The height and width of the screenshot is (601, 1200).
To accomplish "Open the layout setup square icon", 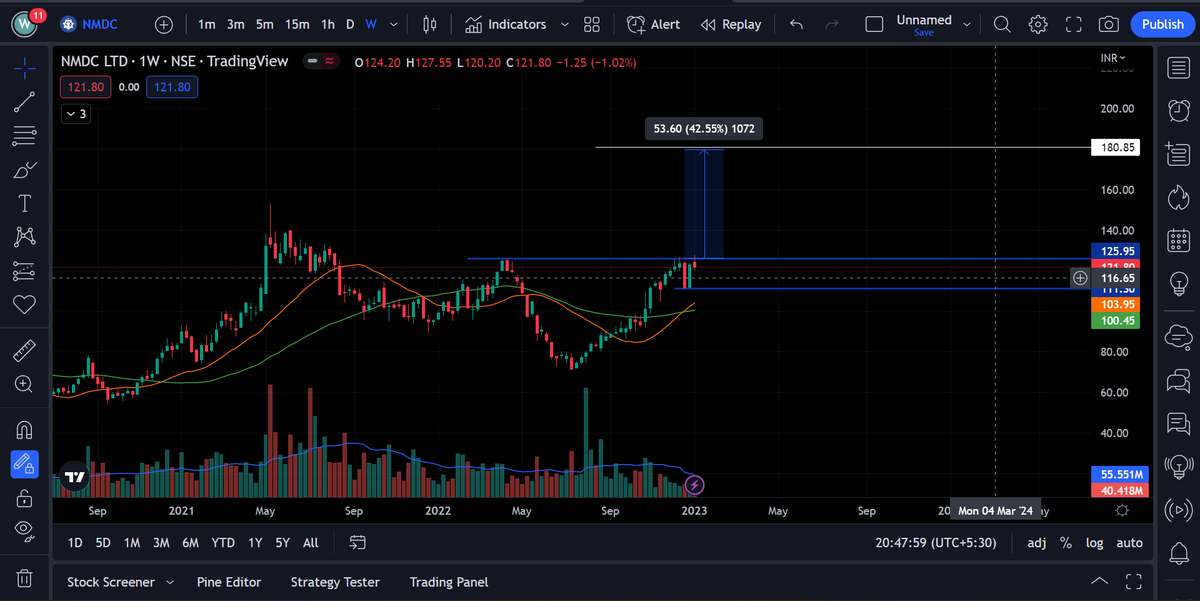I will 874,24.
